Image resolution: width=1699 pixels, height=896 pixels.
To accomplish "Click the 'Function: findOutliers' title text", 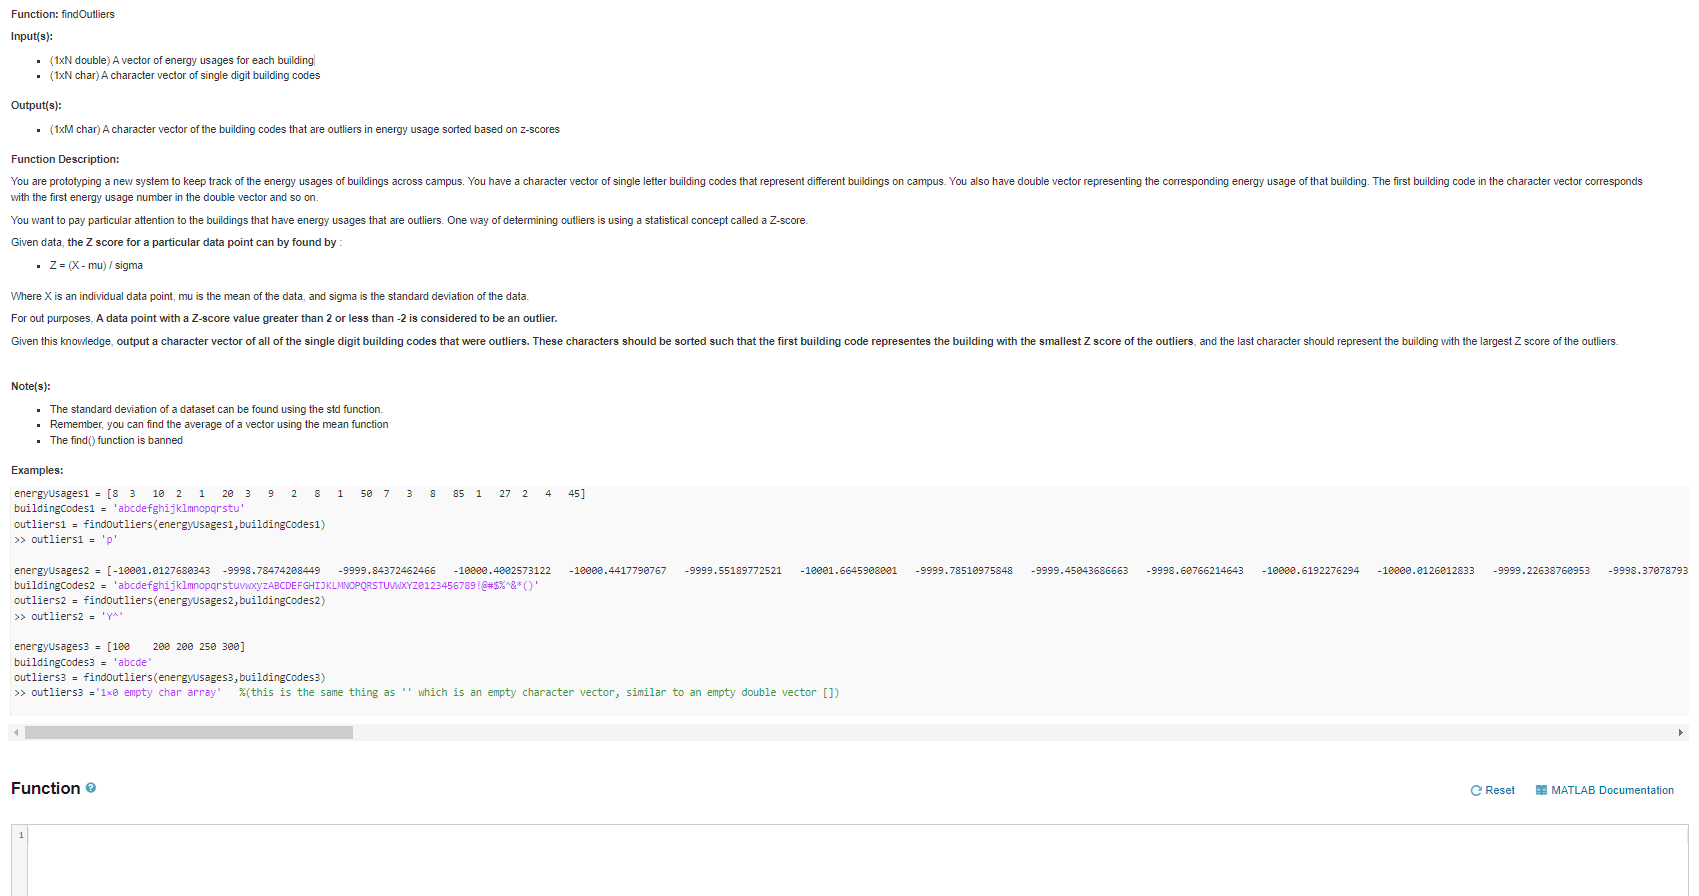I will pyautogui.click(x=63, y=14).
